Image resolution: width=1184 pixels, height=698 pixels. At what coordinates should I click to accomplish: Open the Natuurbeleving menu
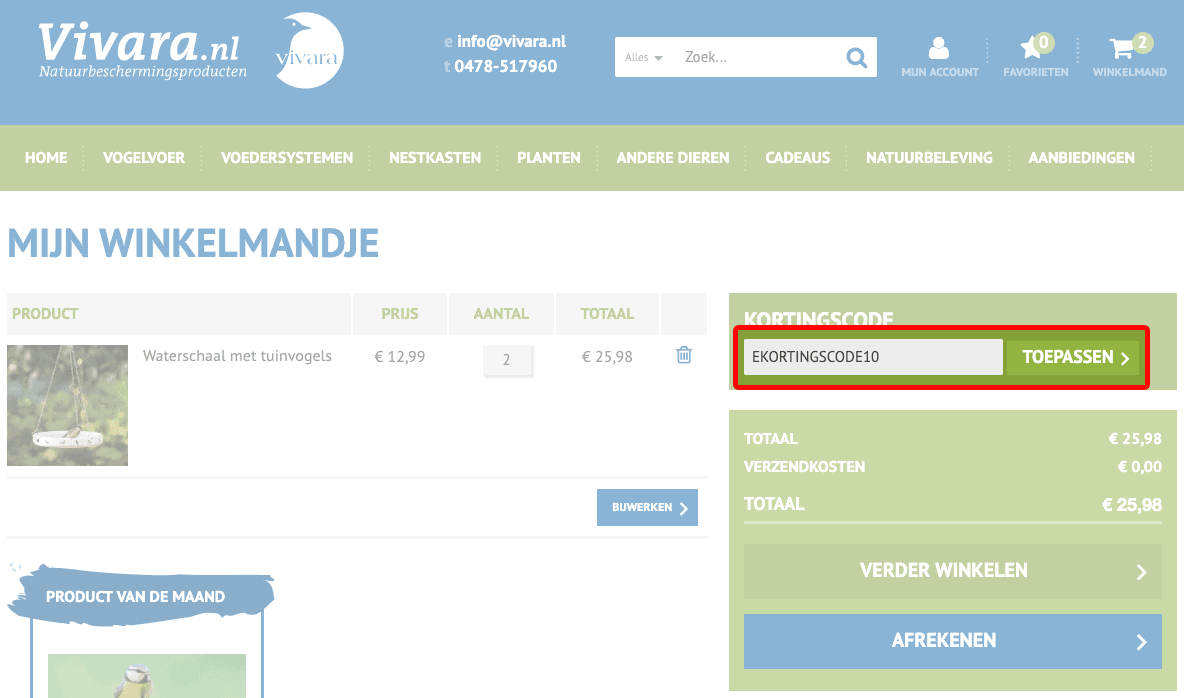(929, 158)
